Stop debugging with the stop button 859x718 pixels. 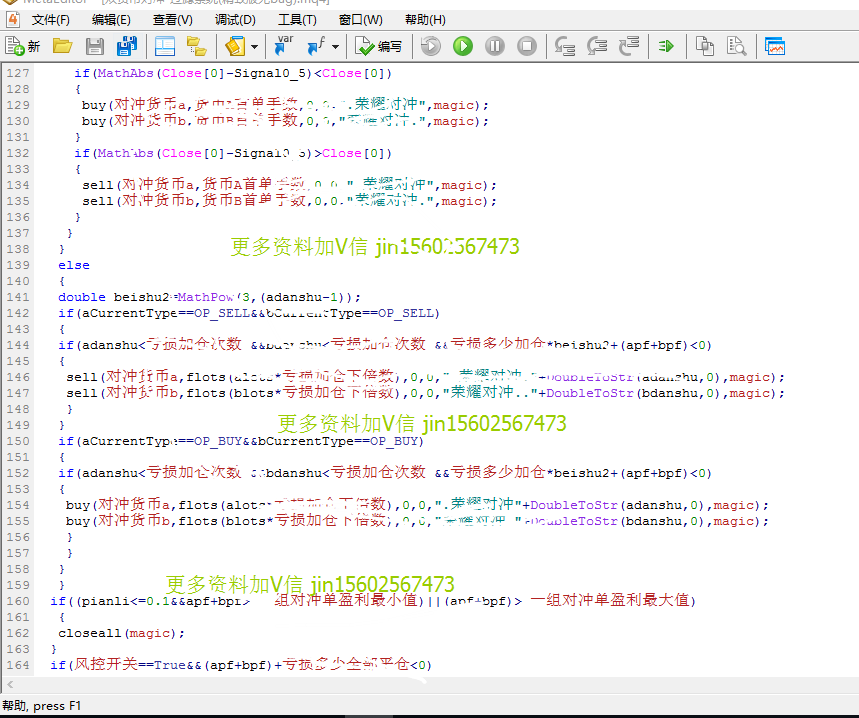pos(527,47)
